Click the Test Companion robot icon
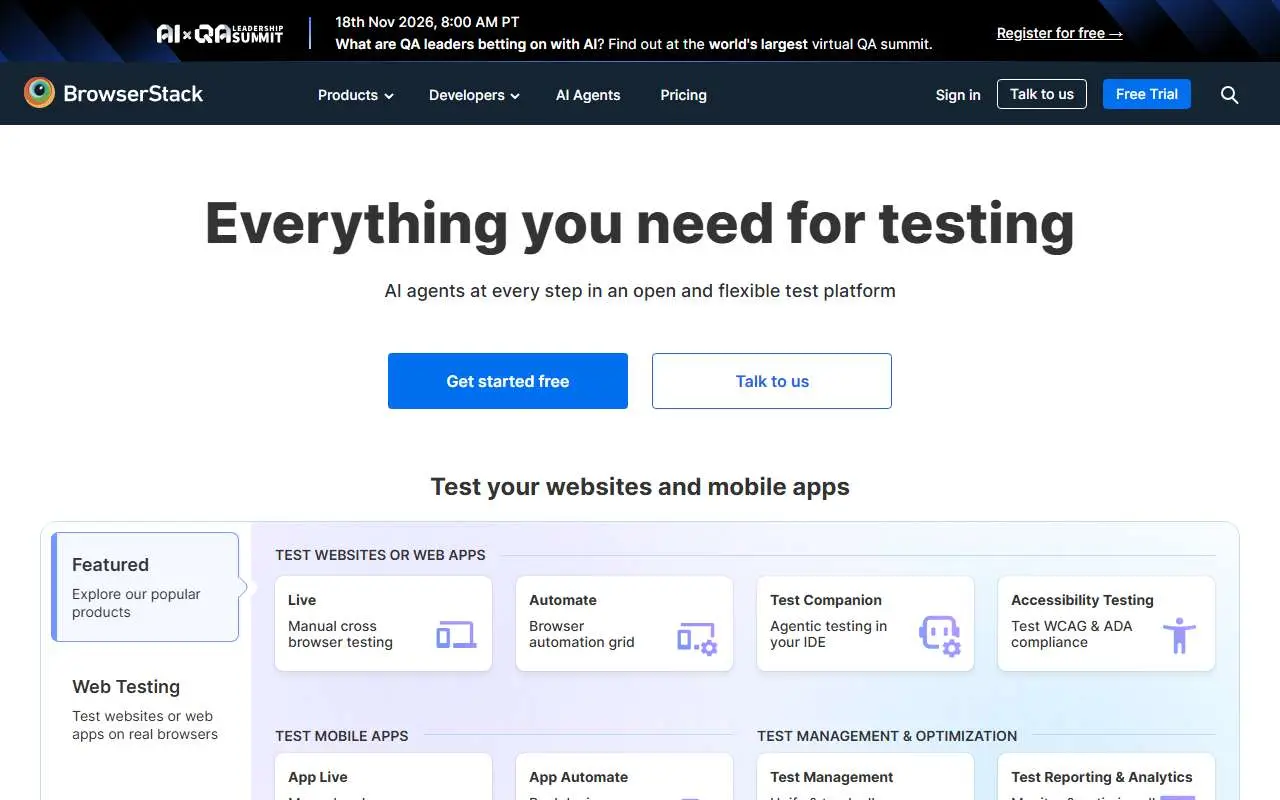This screenshot has height=800, width=1280. click(940, 636)
